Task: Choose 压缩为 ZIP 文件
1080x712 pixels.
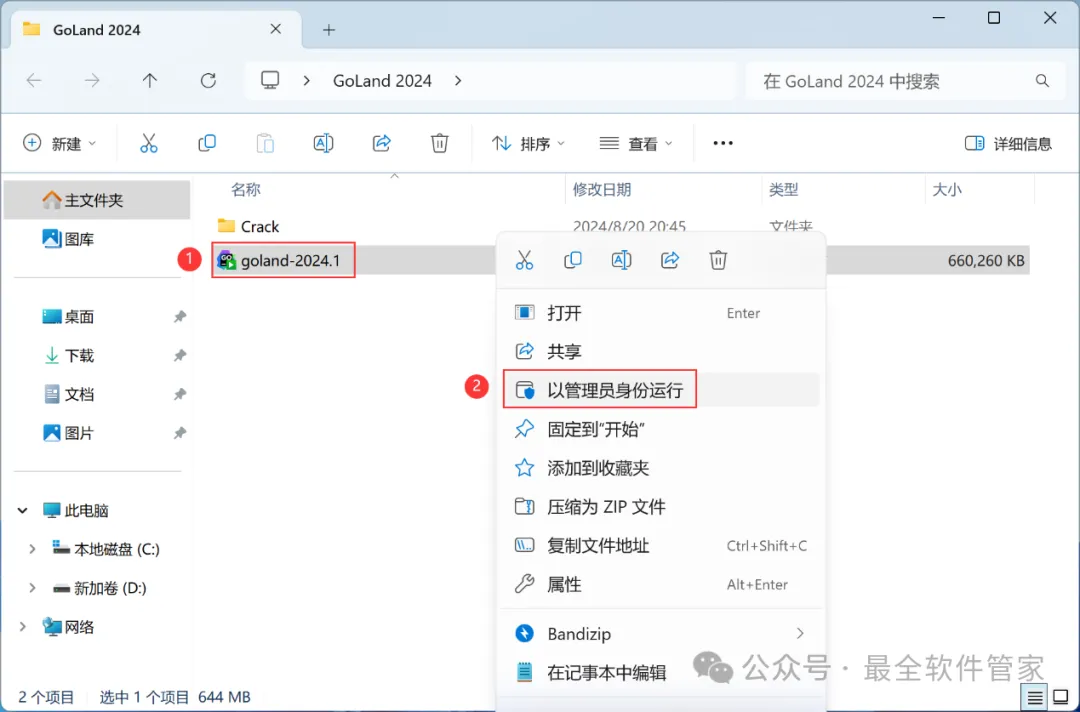Action: pyautogui.click(x=661, y=507)
